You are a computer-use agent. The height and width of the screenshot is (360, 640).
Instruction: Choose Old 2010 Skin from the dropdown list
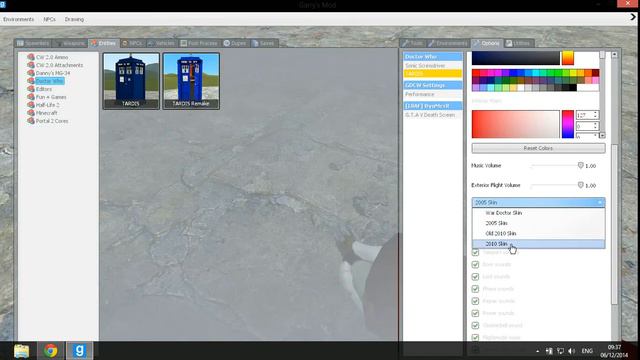(x=538, y=233)
